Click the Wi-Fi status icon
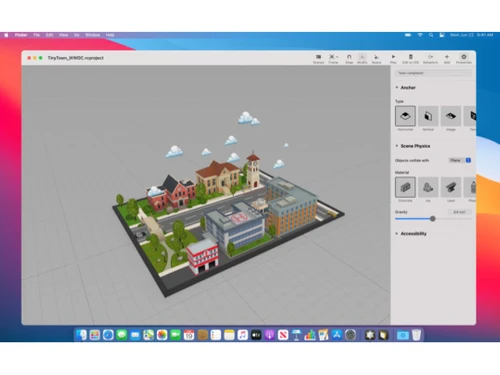The height and width of the screenshot is (375, 500). pos(420,35)
